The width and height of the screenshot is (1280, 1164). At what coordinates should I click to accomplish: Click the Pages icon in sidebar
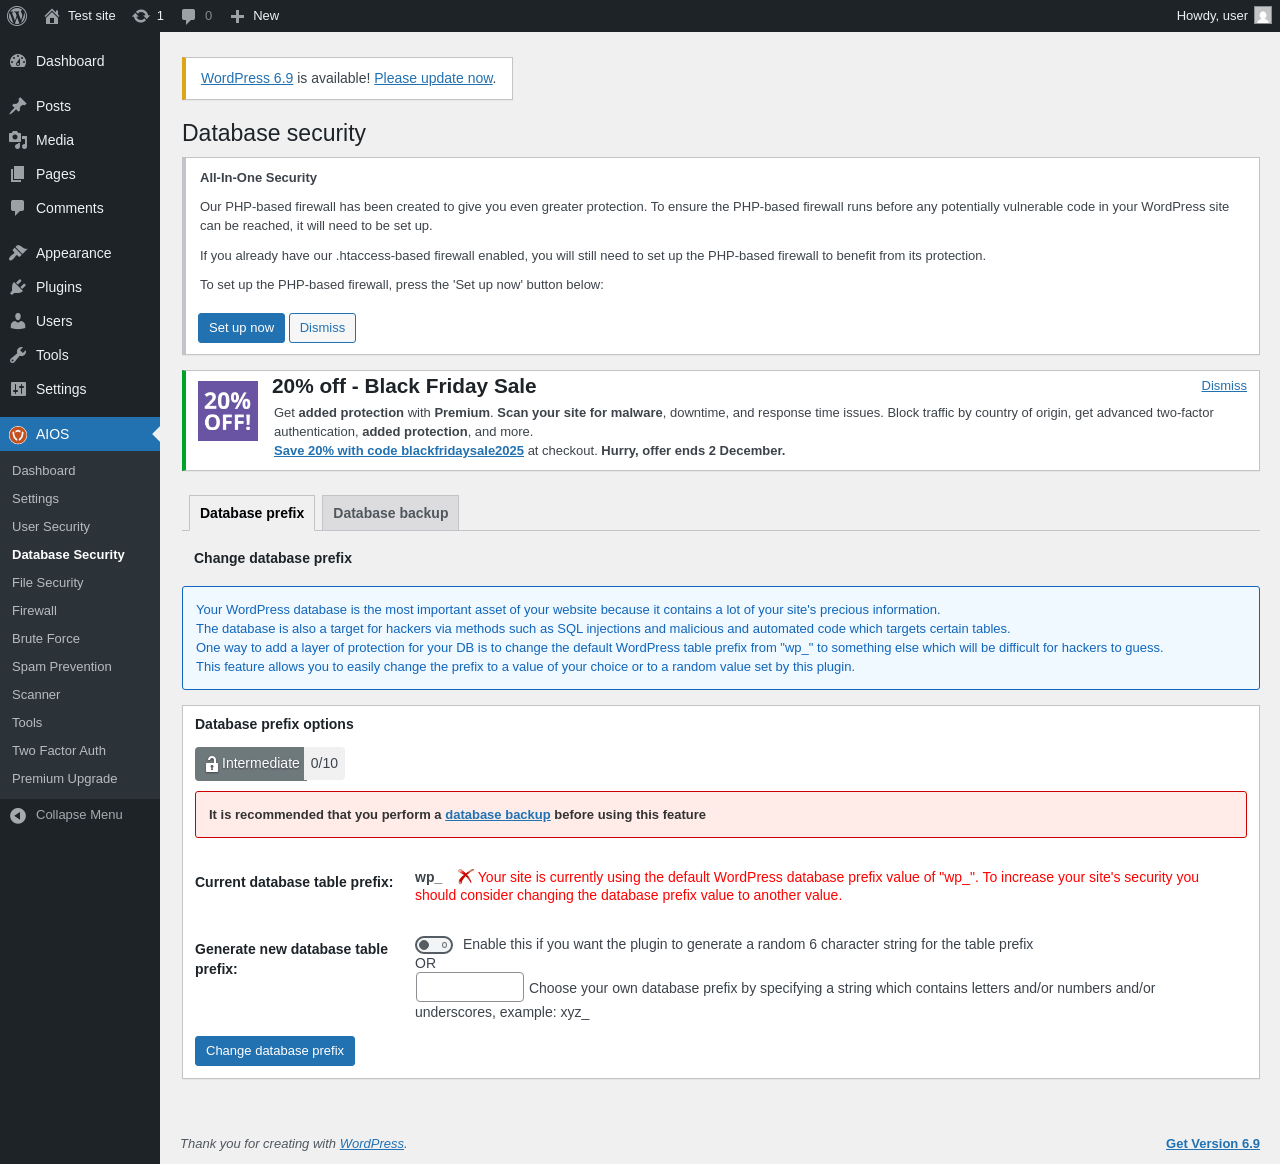[18, 174]
